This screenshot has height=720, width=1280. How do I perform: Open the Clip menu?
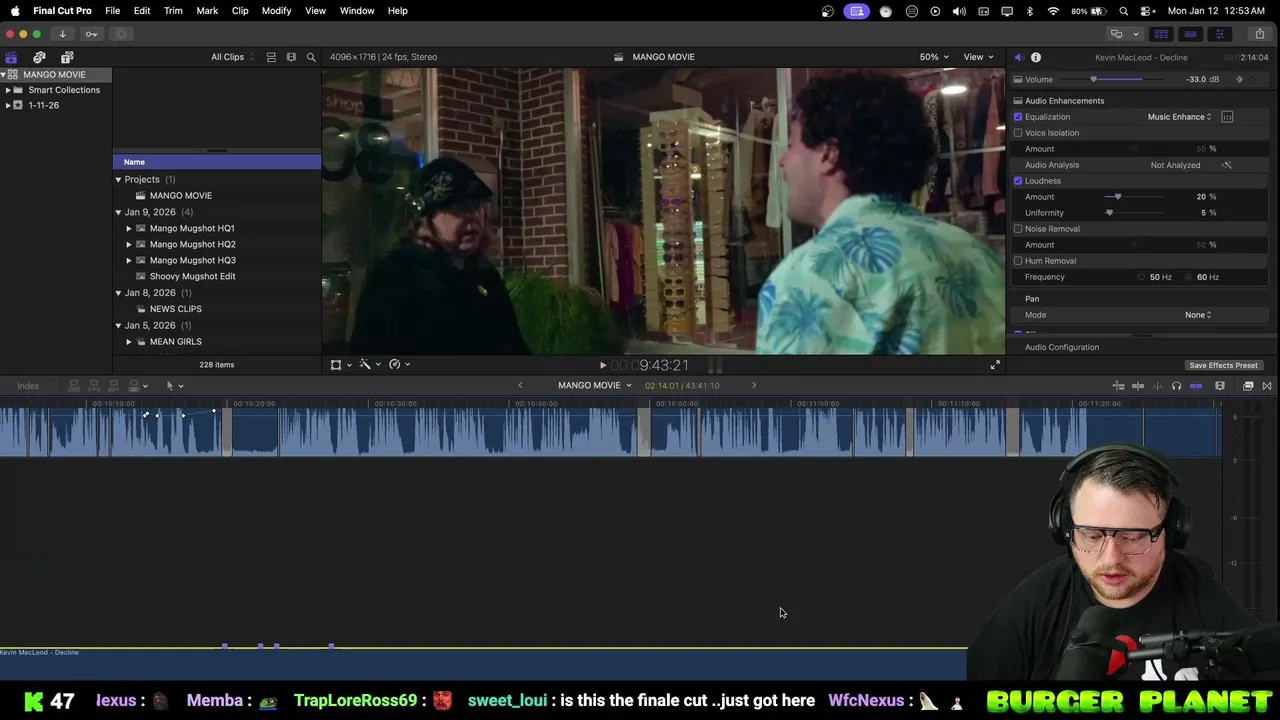240,11
